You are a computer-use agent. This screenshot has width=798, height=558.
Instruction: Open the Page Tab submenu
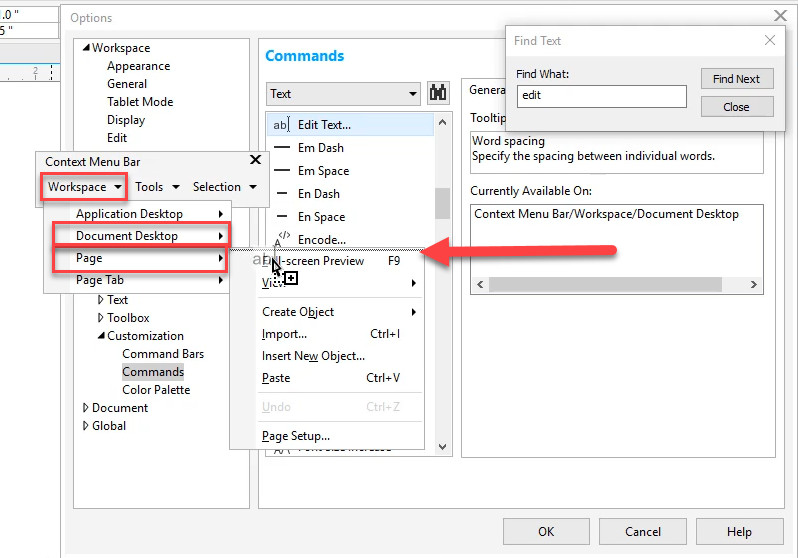[x=137, y=280]
